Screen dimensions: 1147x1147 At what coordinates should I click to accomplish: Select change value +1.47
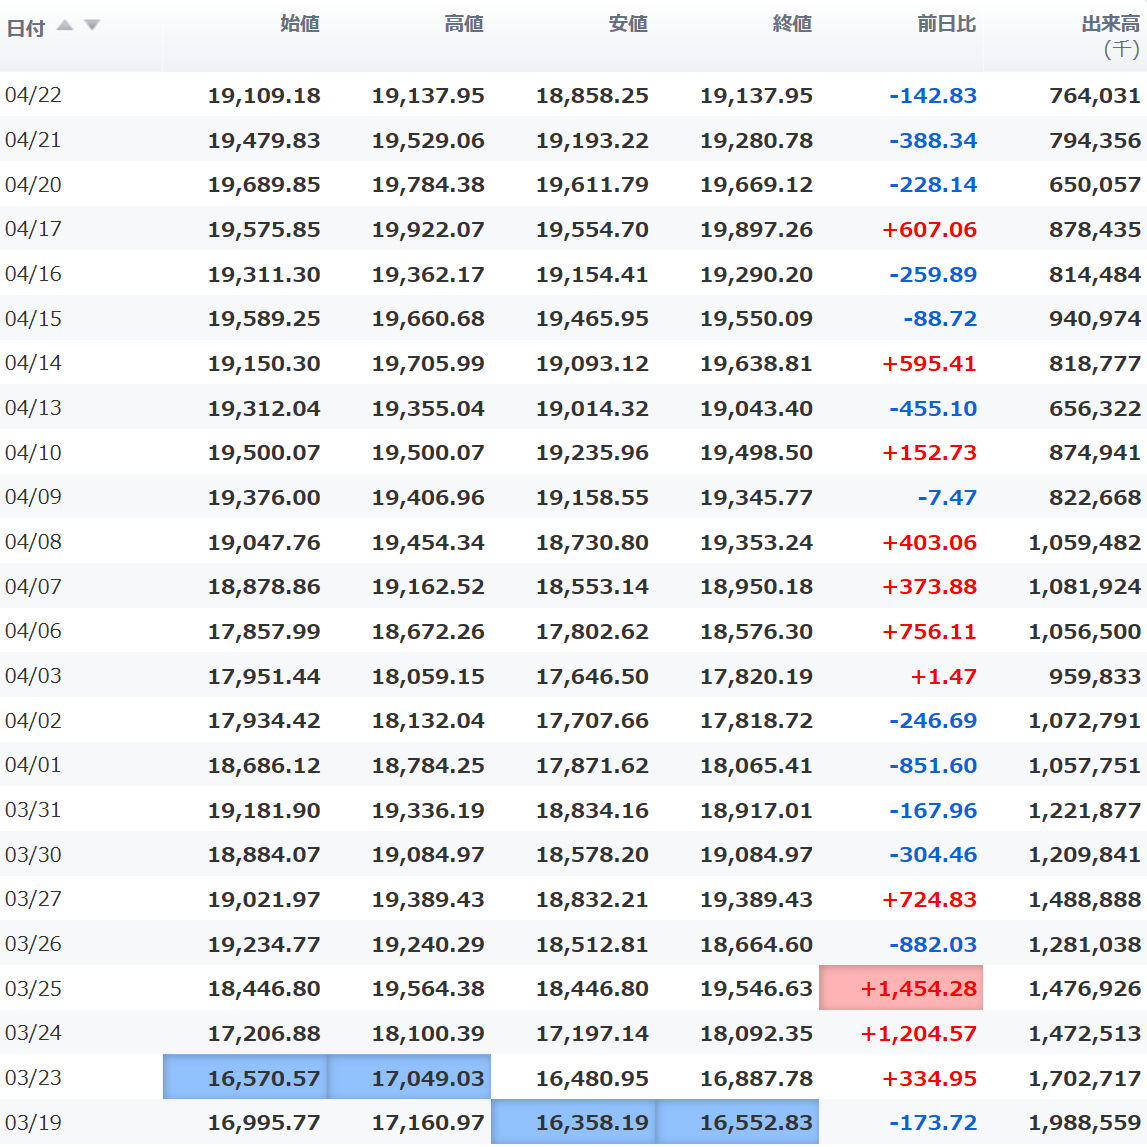point(944,677)
